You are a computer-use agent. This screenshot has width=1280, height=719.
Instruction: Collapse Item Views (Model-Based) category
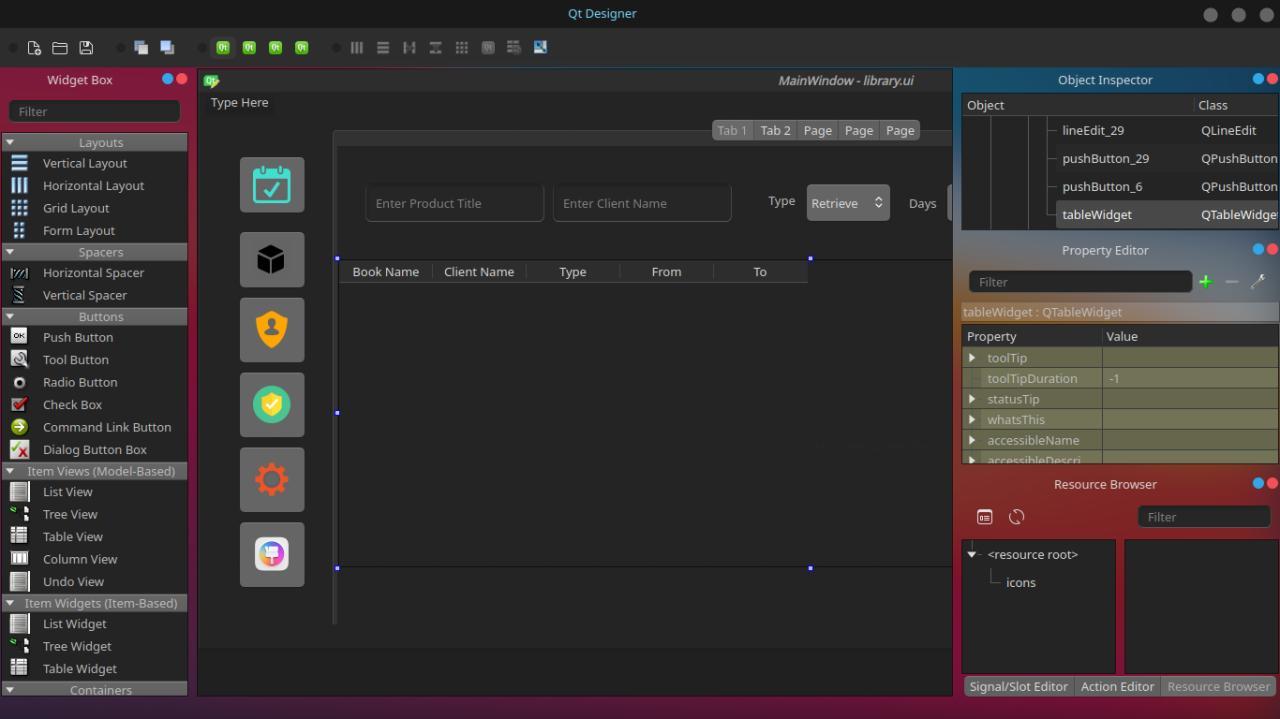[10, 471]
